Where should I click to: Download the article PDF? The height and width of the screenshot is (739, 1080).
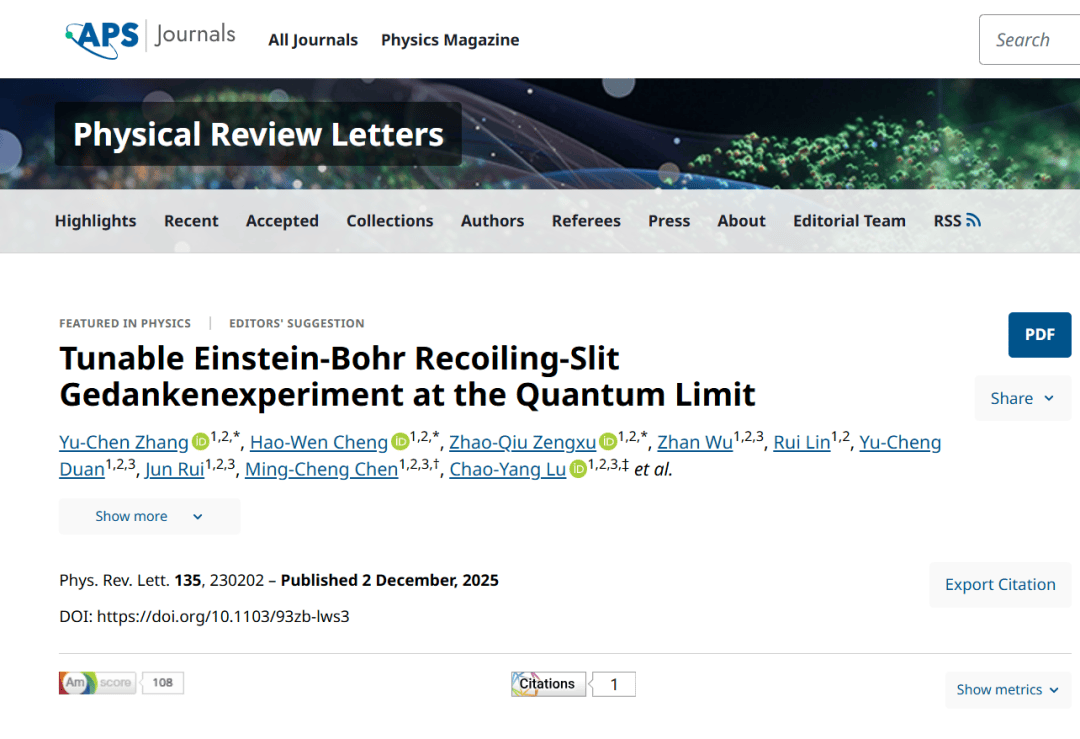1039,335
